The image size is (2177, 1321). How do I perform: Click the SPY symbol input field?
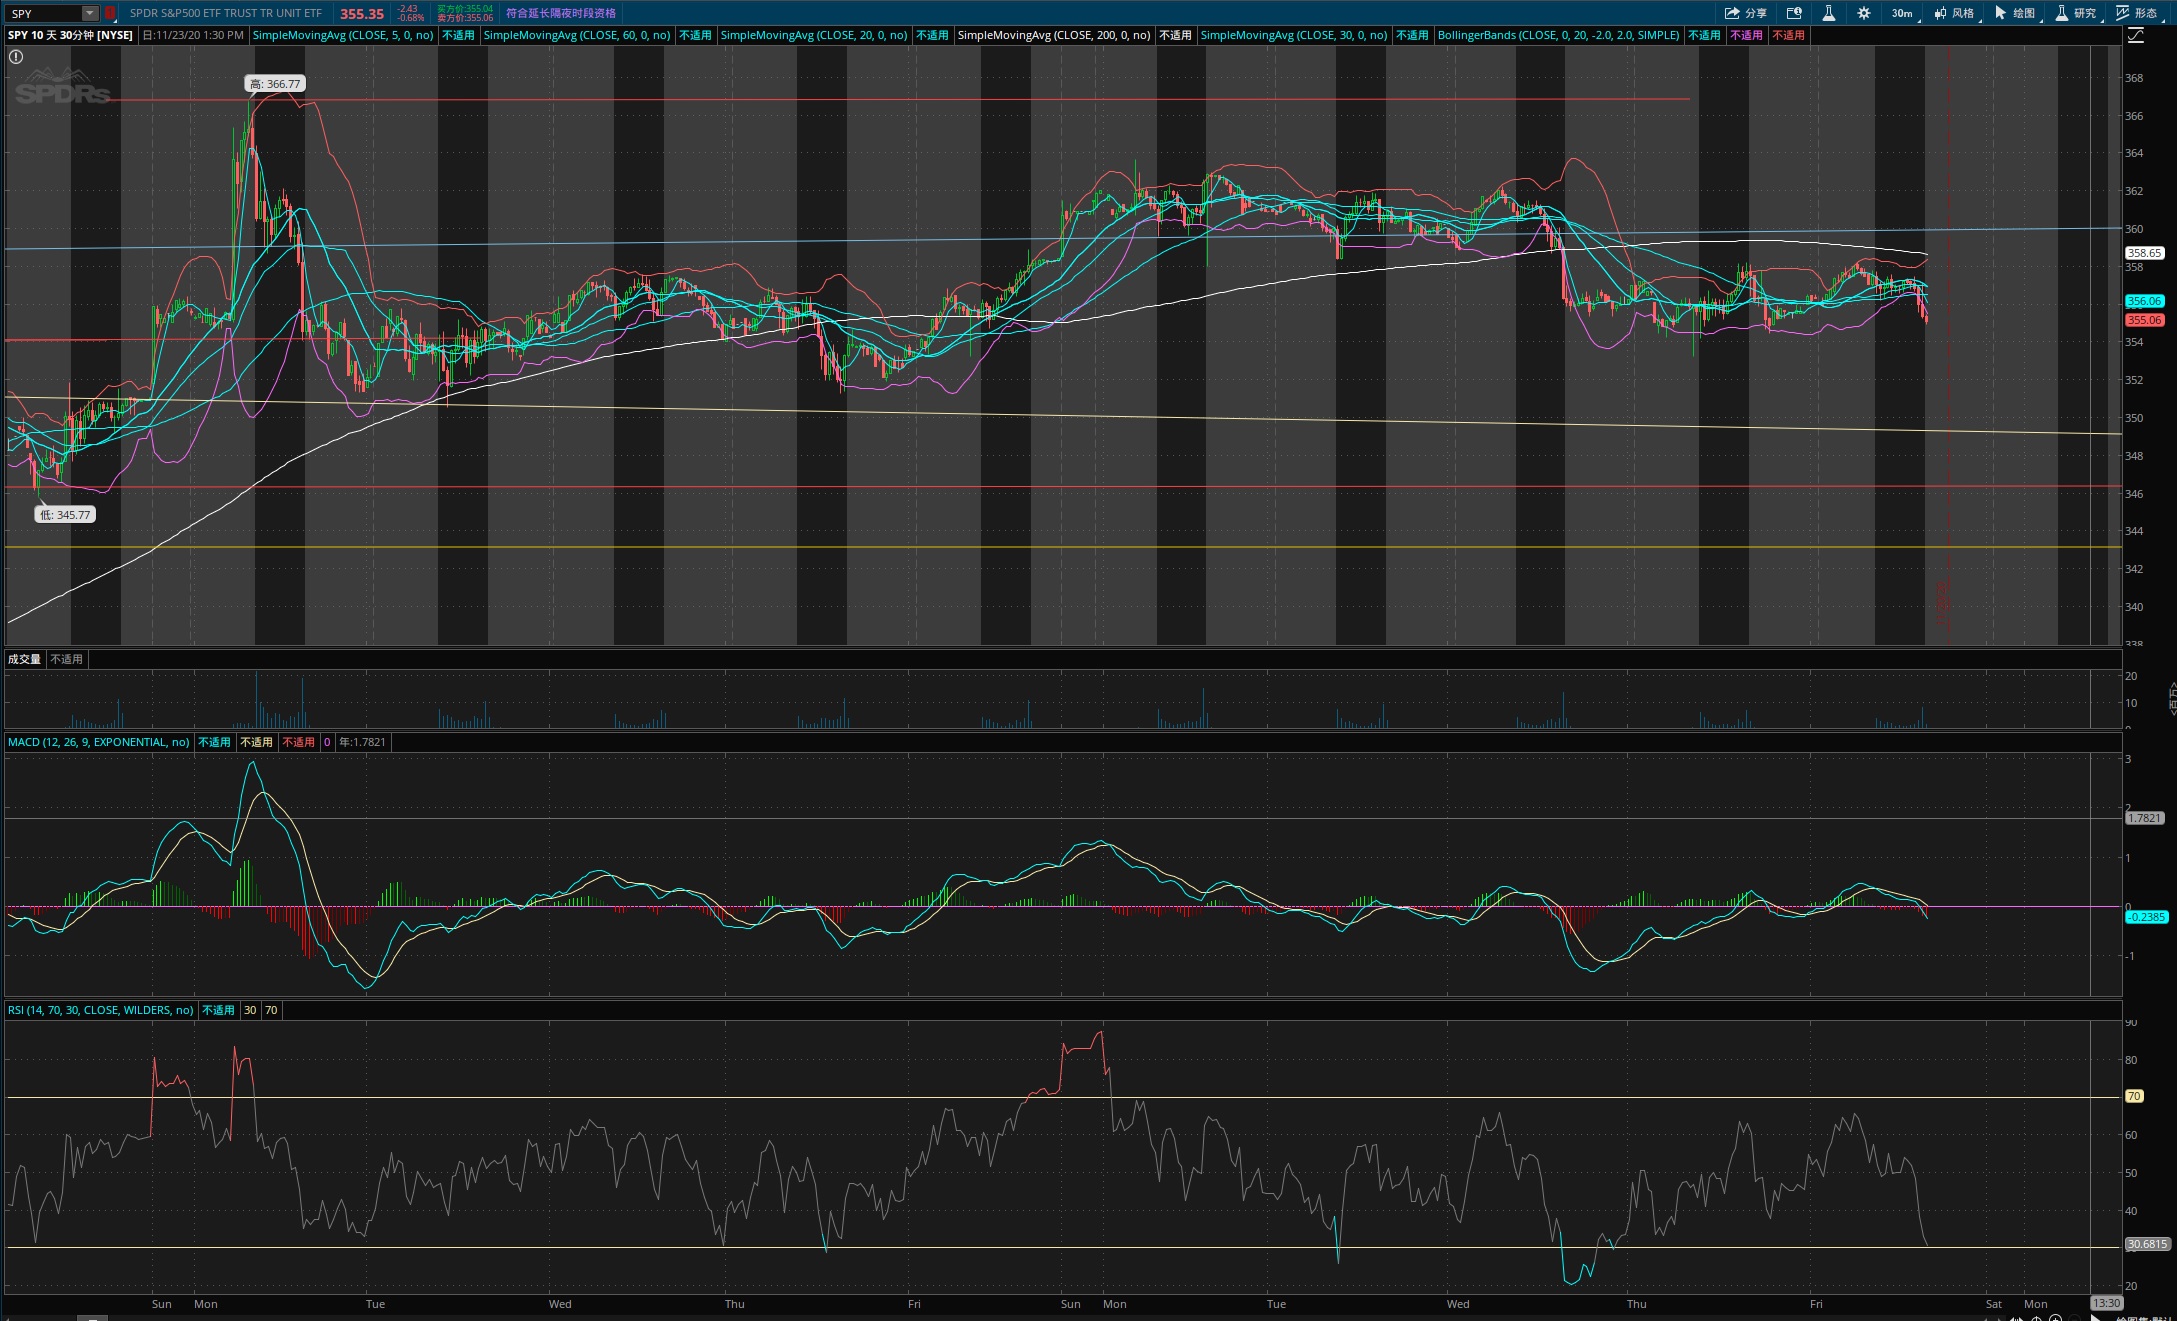[x=43, y=13]
